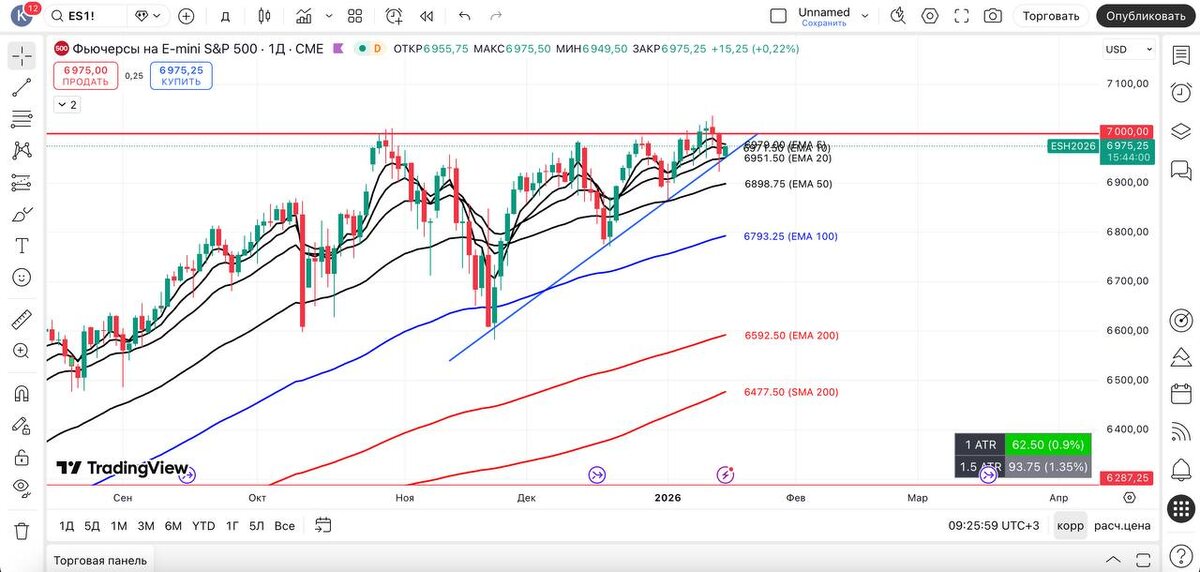
Task: Open the emoji and icons tool
Action: click(21, 277)
